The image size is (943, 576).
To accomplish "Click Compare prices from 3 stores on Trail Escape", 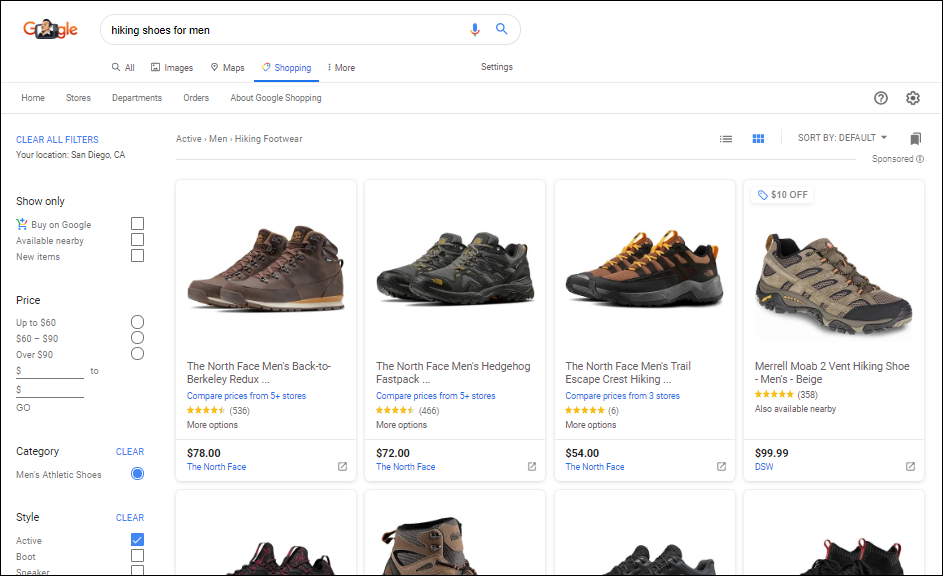I will [621, 395].
